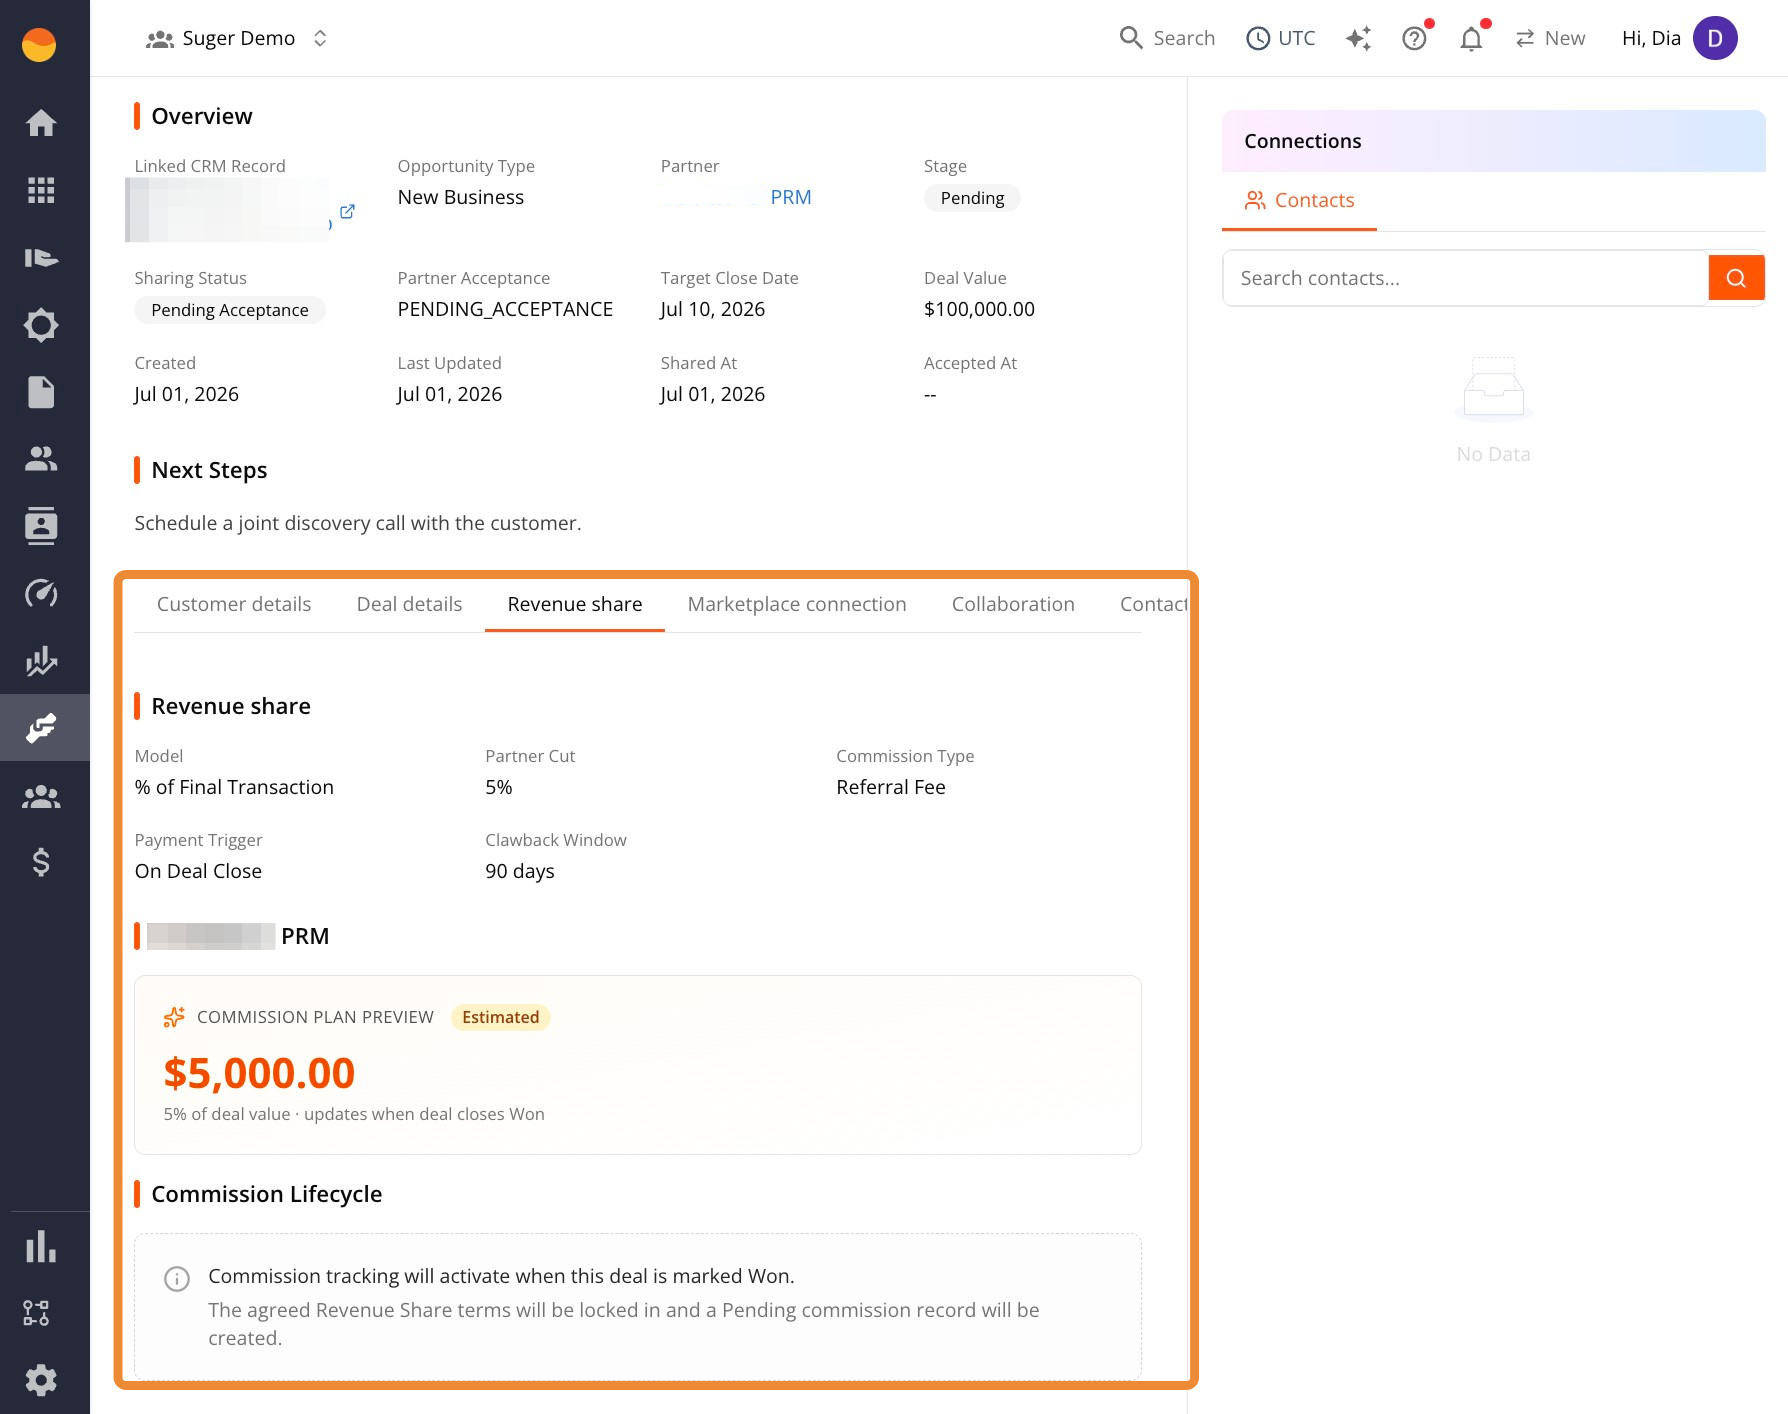
Task: Open the hexagon integrations sidebar icon
Action: (x=41, y=325)
